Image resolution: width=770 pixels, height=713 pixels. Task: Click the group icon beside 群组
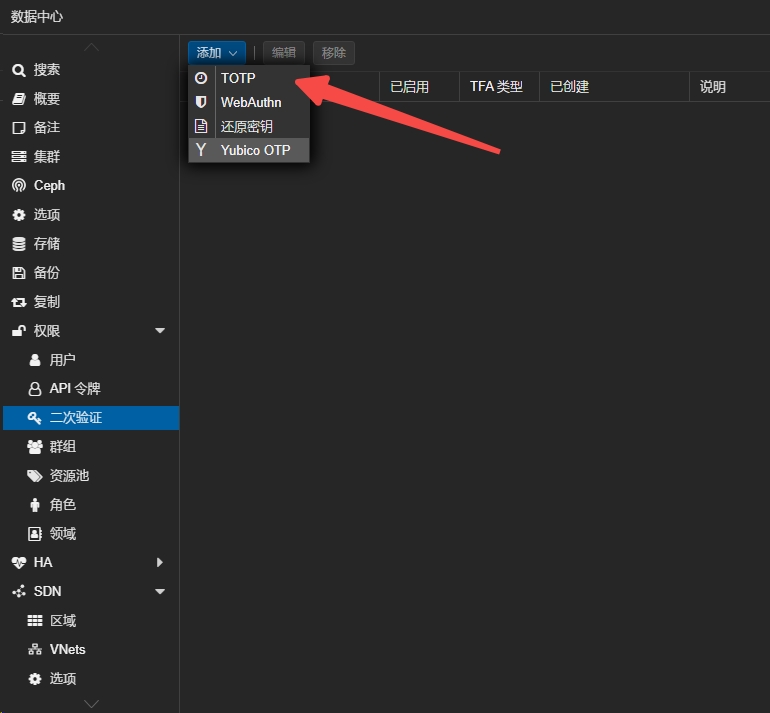click(x=35, y=447)
